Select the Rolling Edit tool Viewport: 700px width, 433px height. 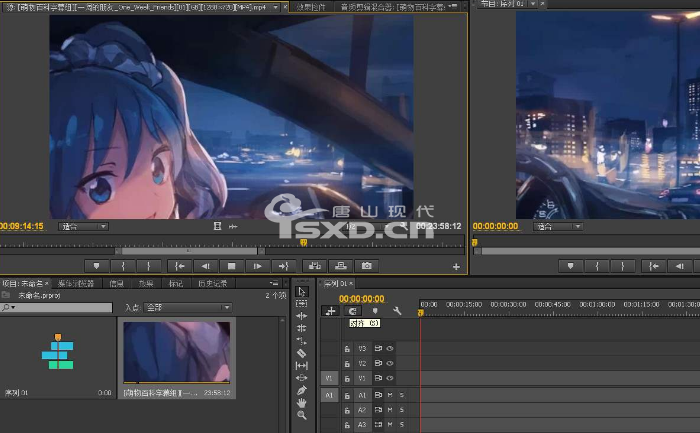[x=301, y=328]
